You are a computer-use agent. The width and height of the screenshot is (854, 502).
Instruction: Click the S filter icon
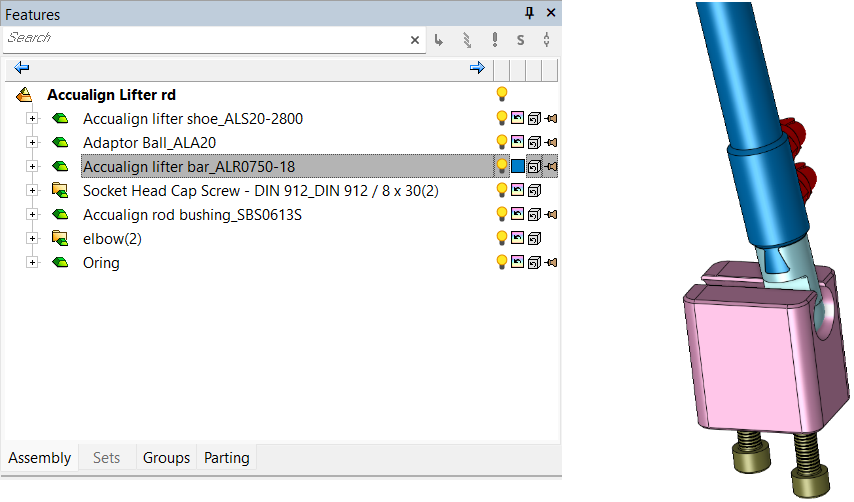[x=521, y=40]
